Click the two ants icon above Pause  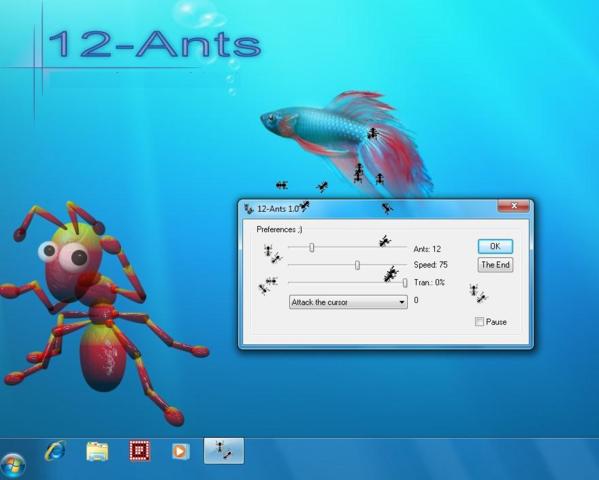click(478, 294)
